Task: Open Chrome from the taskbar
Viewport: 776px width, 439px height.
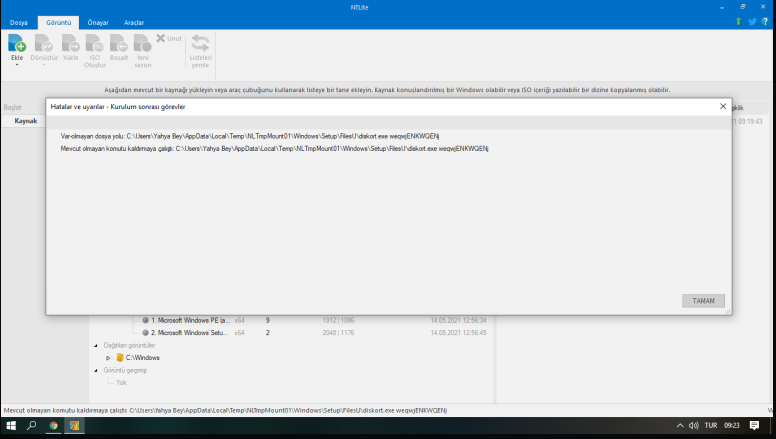Action: tap(53, 425)
